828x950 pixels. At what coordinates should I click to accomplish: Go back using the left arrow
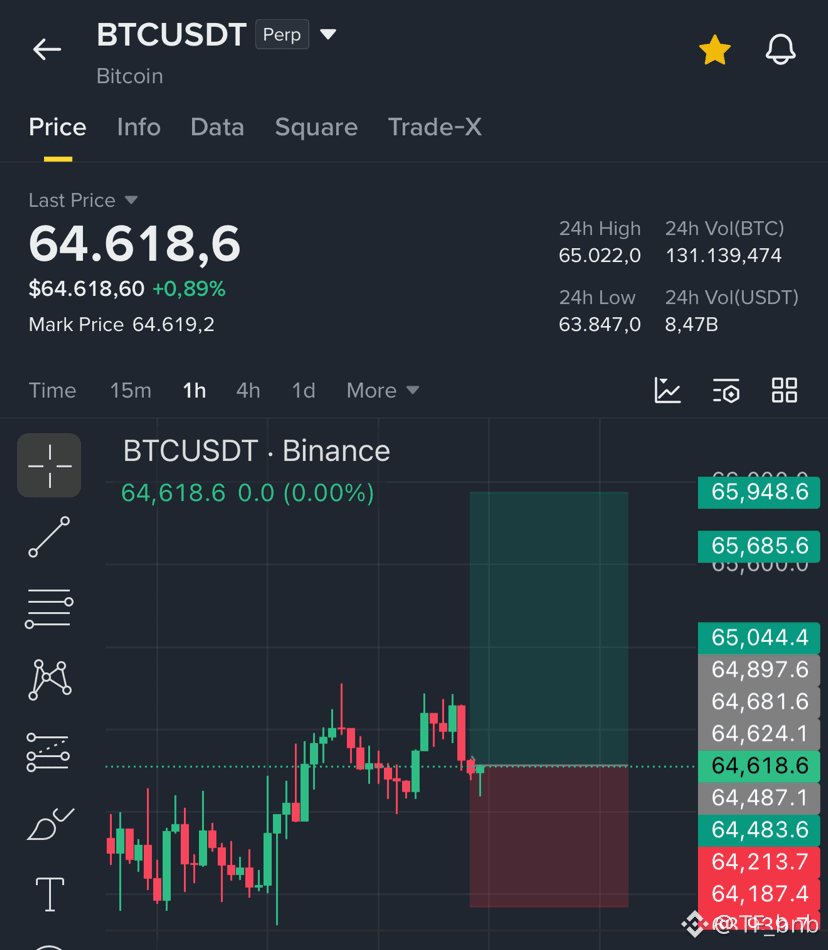pyautogui.click(x=47, y=49)
